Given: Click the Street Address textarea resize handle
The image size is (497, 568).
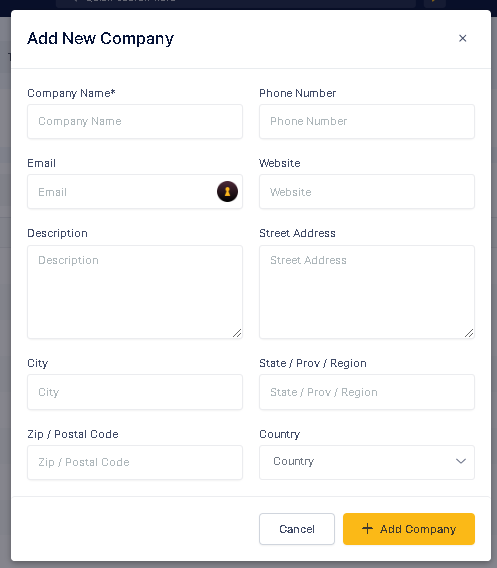Looking at the screenshot, I should 469,333.
